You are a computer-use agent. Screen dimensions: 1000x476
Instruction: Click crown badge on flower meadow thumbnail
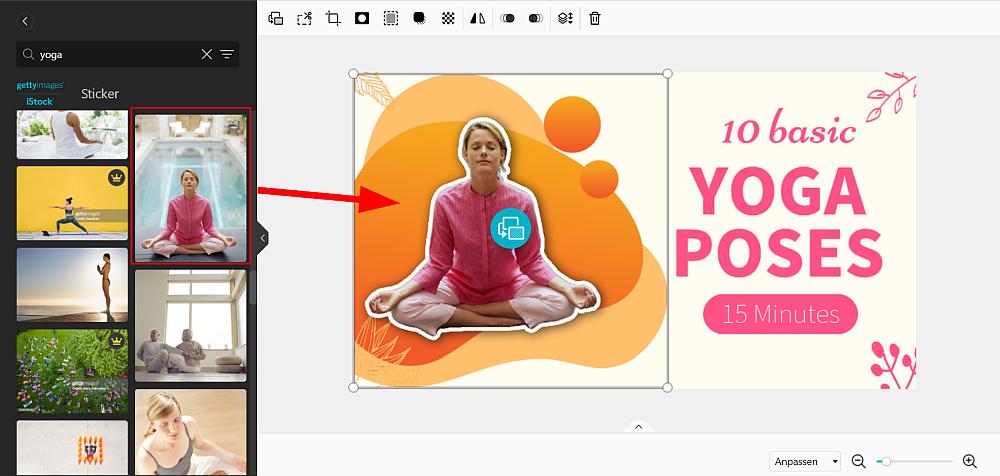(x=116, y=341)
